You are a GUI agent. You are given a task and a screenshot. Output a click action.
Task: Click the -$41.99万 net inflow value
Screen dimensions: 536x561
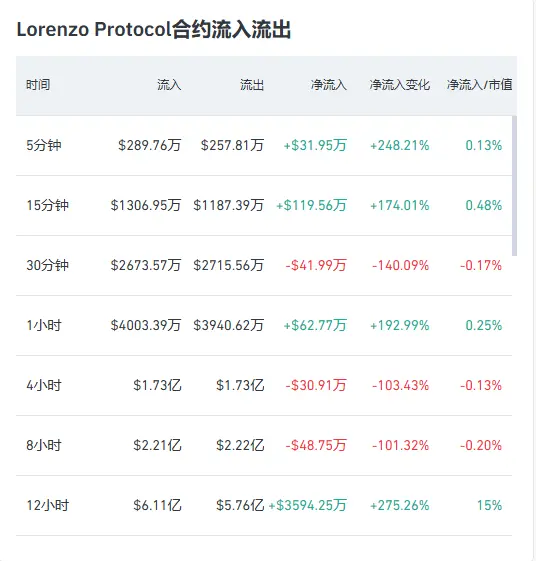click(316, 265)
